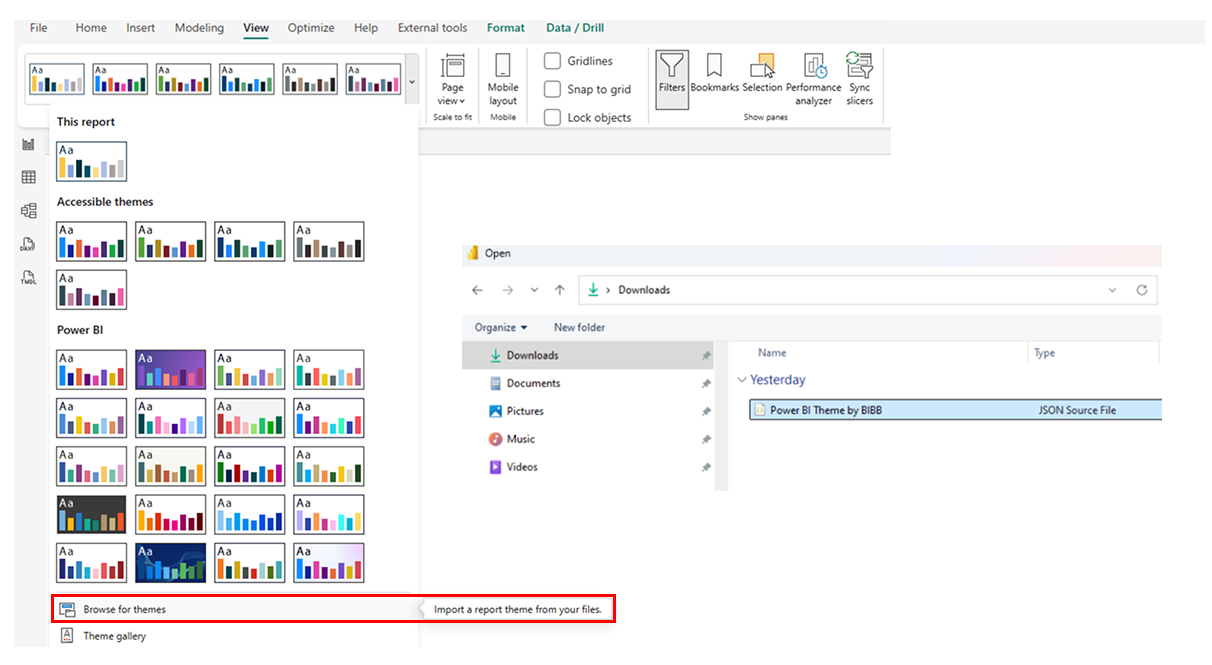Enable the Gridlines checkbox
Viewport: 1212px width, 665px height.
[x=552, y=61]
